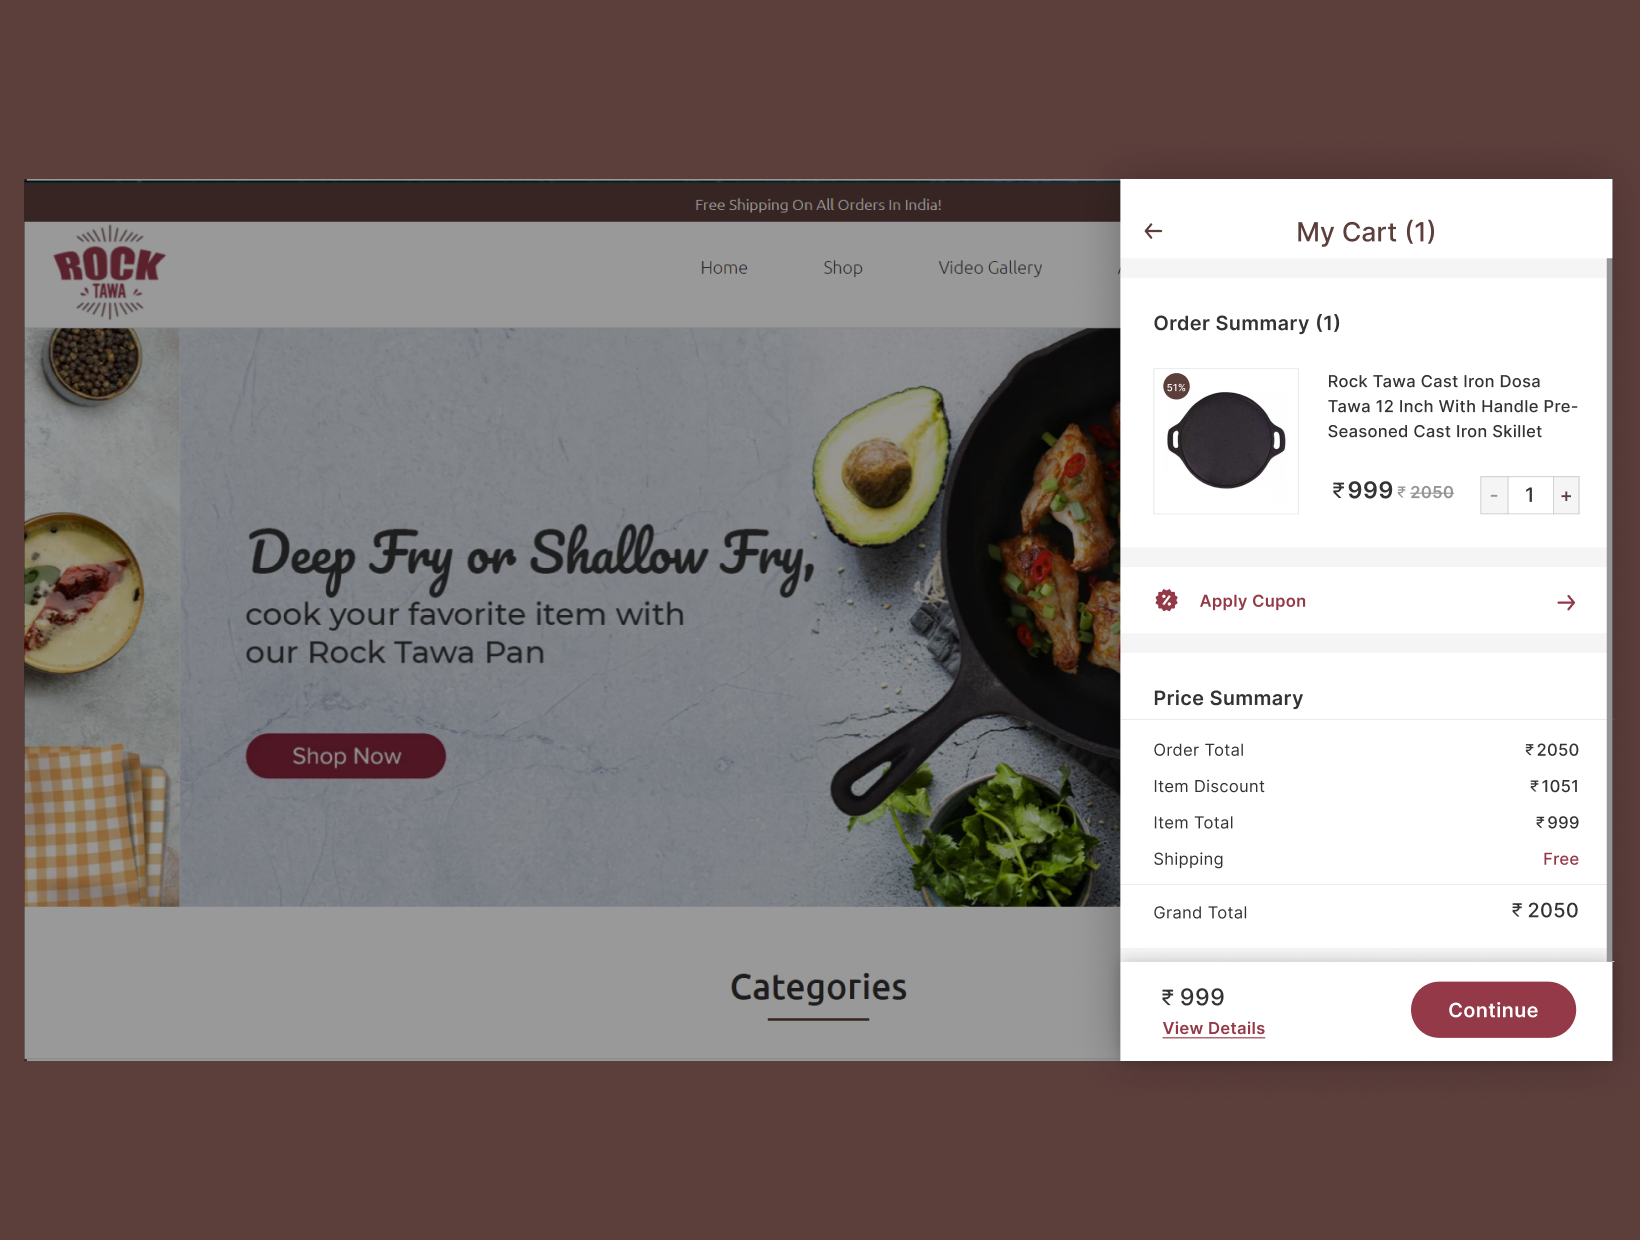Open the View Details link

point(1213,1028)
